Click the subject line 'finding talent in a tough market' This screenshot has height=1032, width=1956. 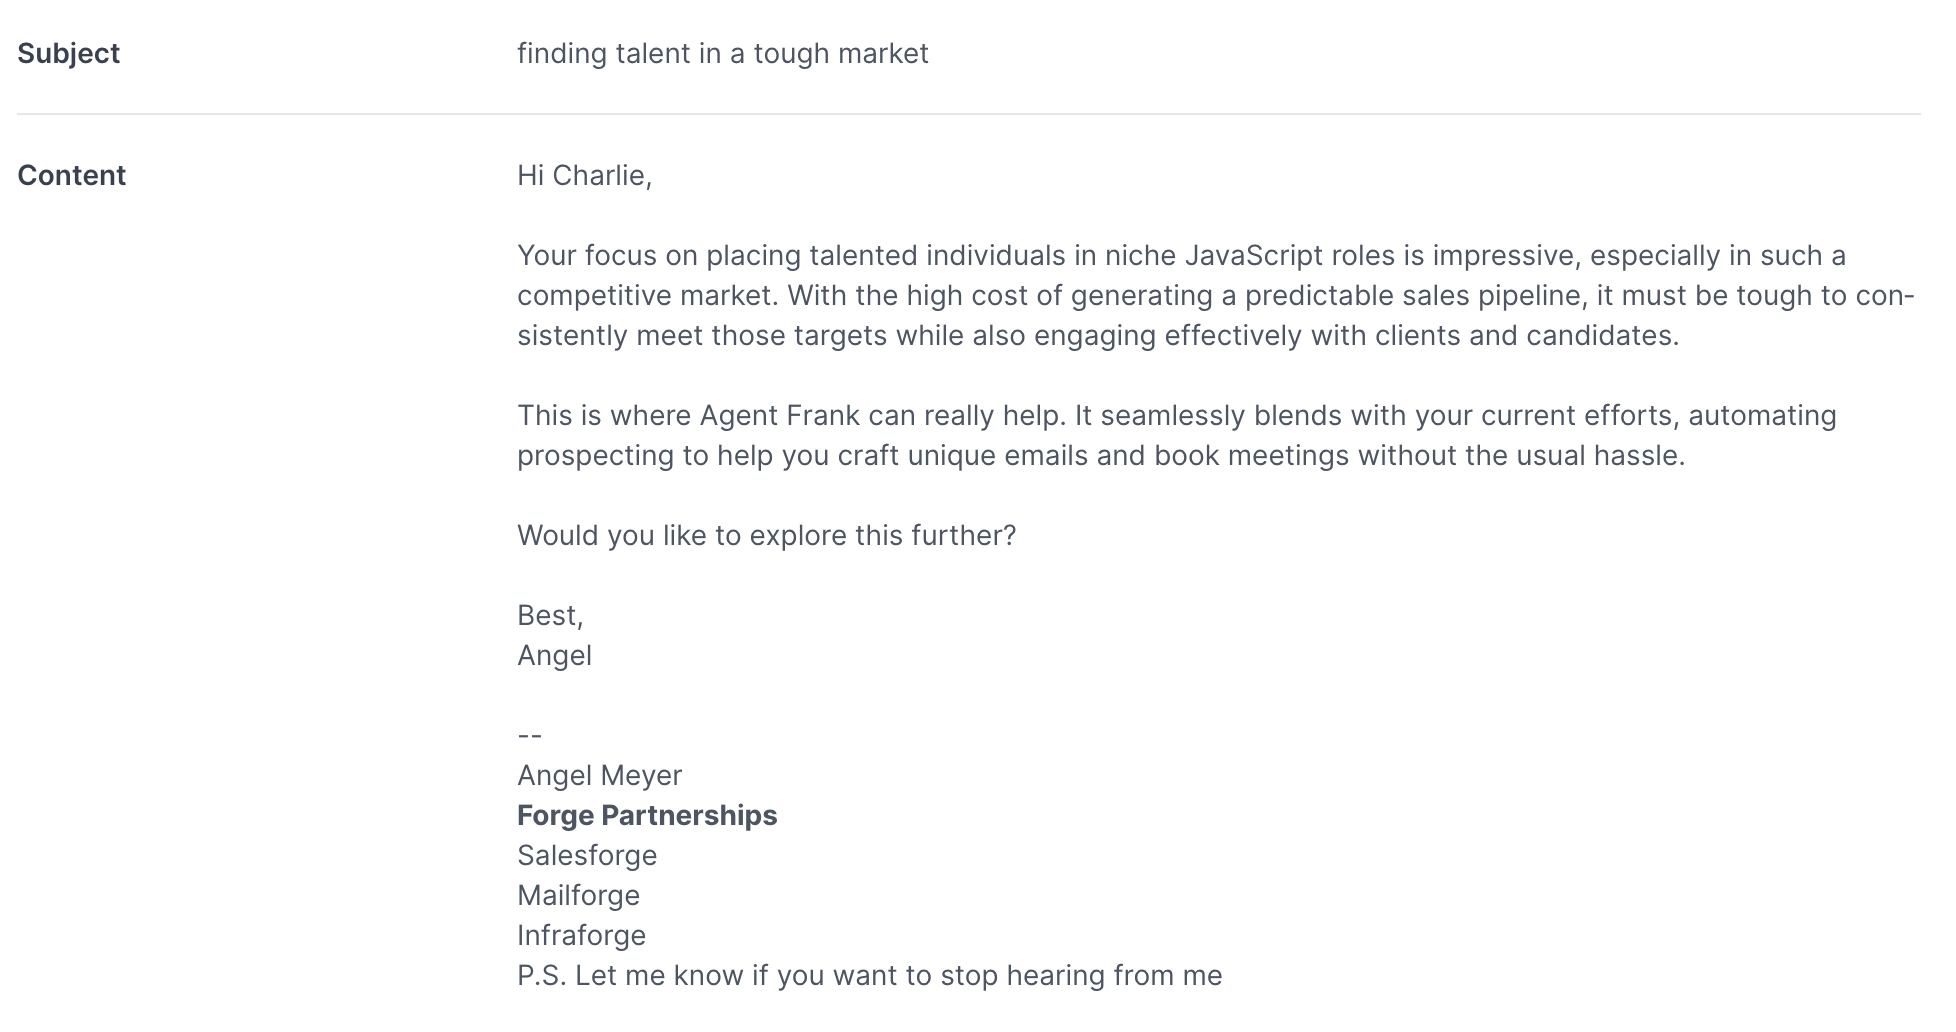click(722, 53)
